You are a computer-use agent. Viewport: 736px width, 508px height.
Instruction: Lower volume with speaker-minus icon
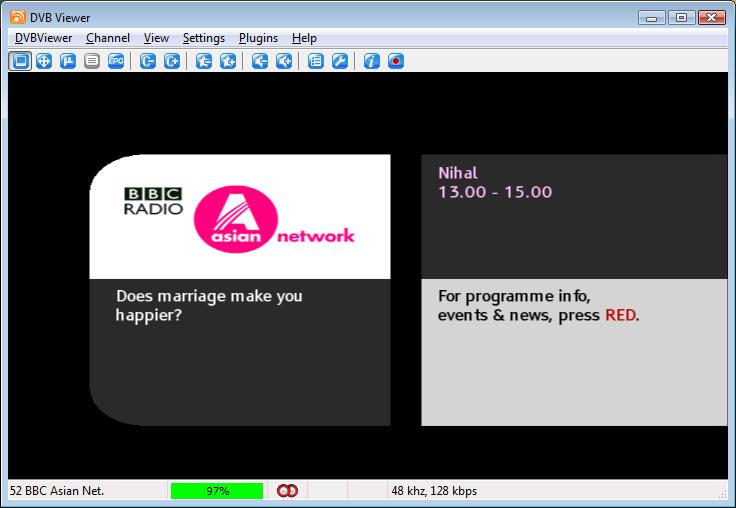point(260,61)
